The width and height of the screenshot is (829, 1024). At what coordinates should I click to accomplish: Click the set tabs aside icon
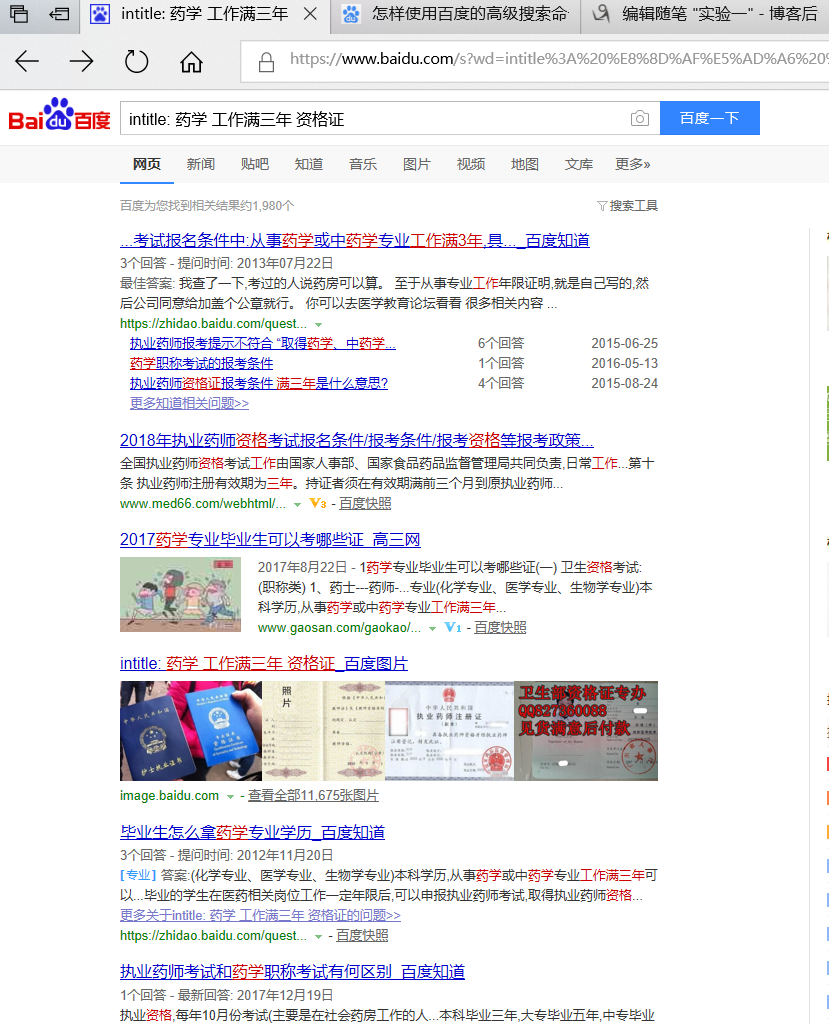point(59,14)
